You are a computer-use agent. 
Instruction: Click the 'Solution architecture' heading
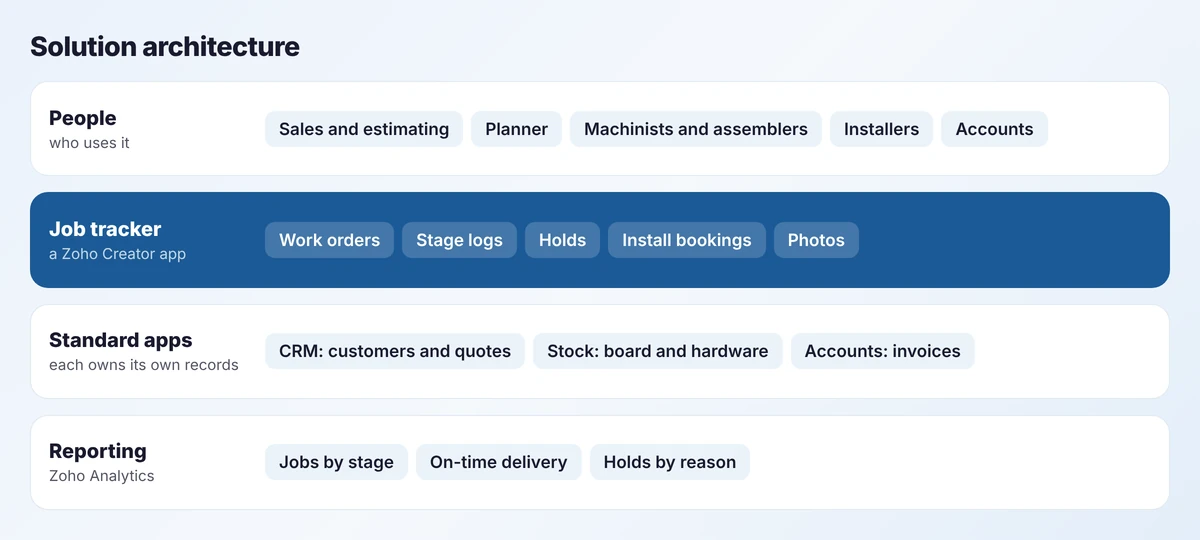pyautogui.click(x=165, y=47)
